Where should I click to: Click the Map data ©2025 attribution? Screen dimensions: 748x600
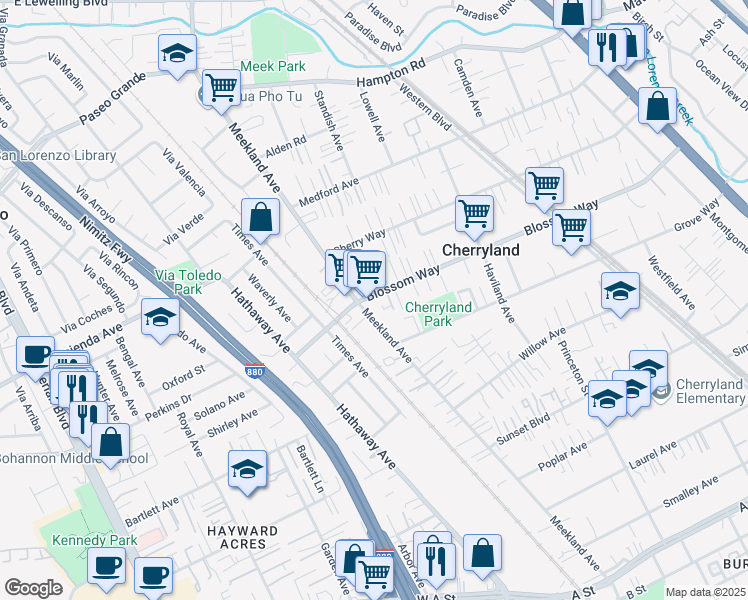tap(705, 593)
